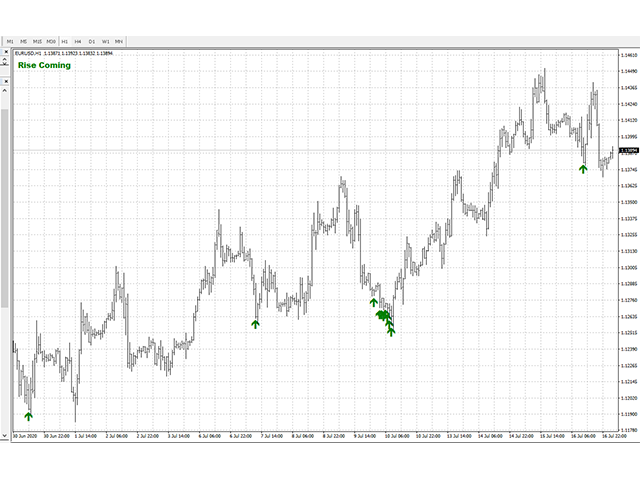Switch chart to M5 timeframe
Image resolution: width=640 pixels, height=480 pixels.
pyautogui.click(x=24, y=41)
